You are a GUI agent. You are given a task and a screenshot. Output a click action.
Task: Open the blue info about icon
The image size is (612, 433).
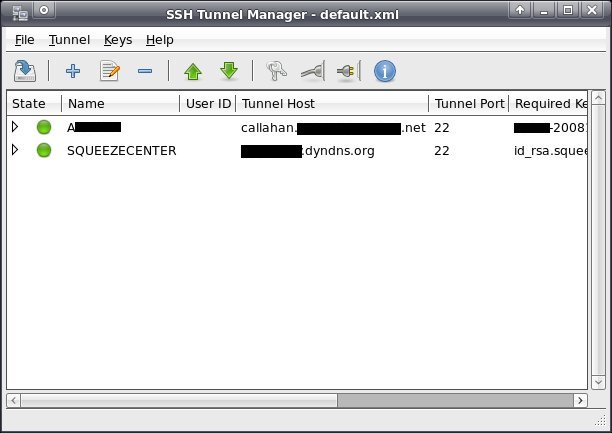[x=385, y=71]
